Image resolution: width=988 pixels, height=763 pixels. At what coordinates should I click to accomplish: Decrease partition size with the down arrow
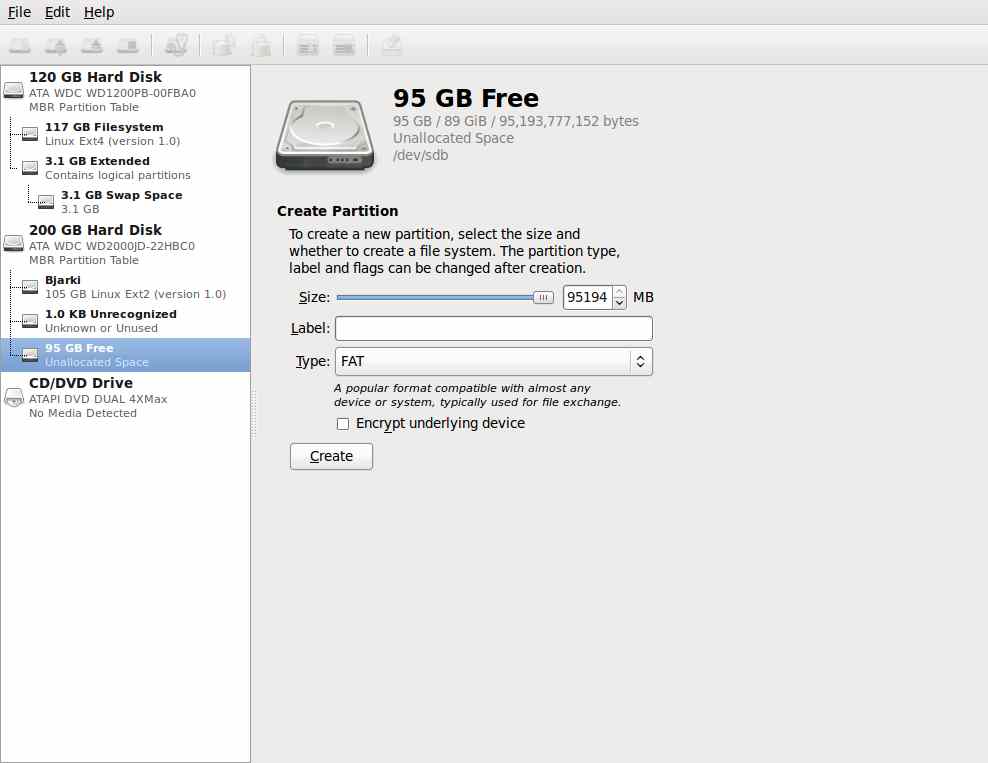click(620, 303)
